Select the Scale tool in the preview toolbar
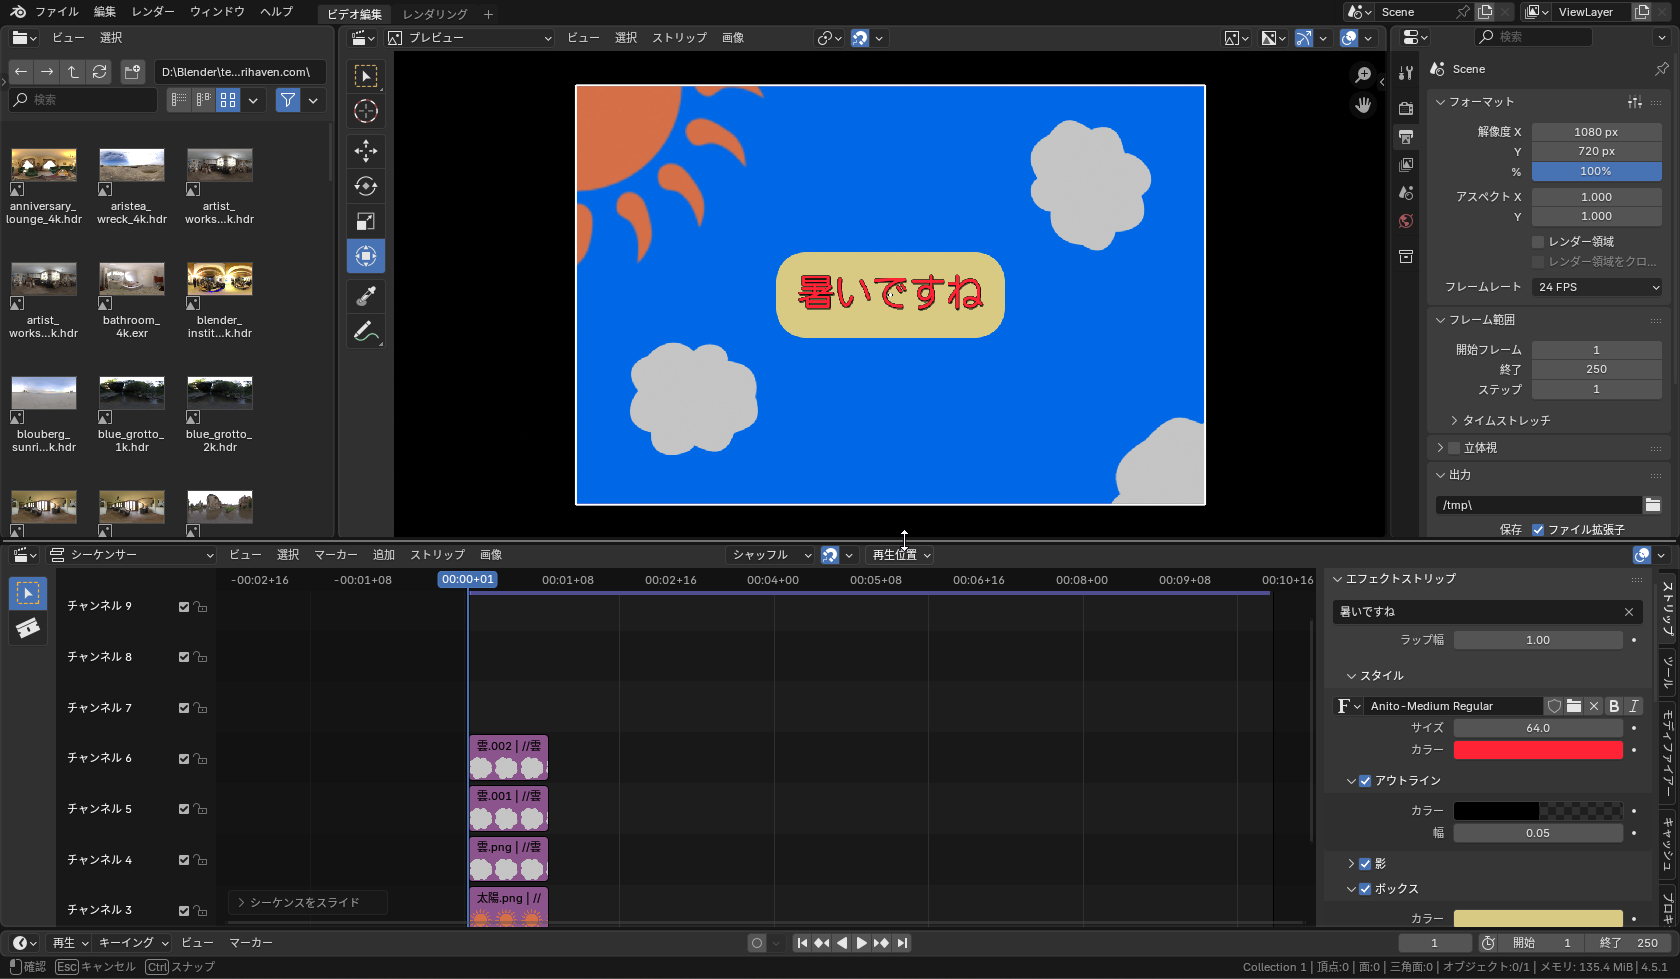1680x979 pixels. 366,221
